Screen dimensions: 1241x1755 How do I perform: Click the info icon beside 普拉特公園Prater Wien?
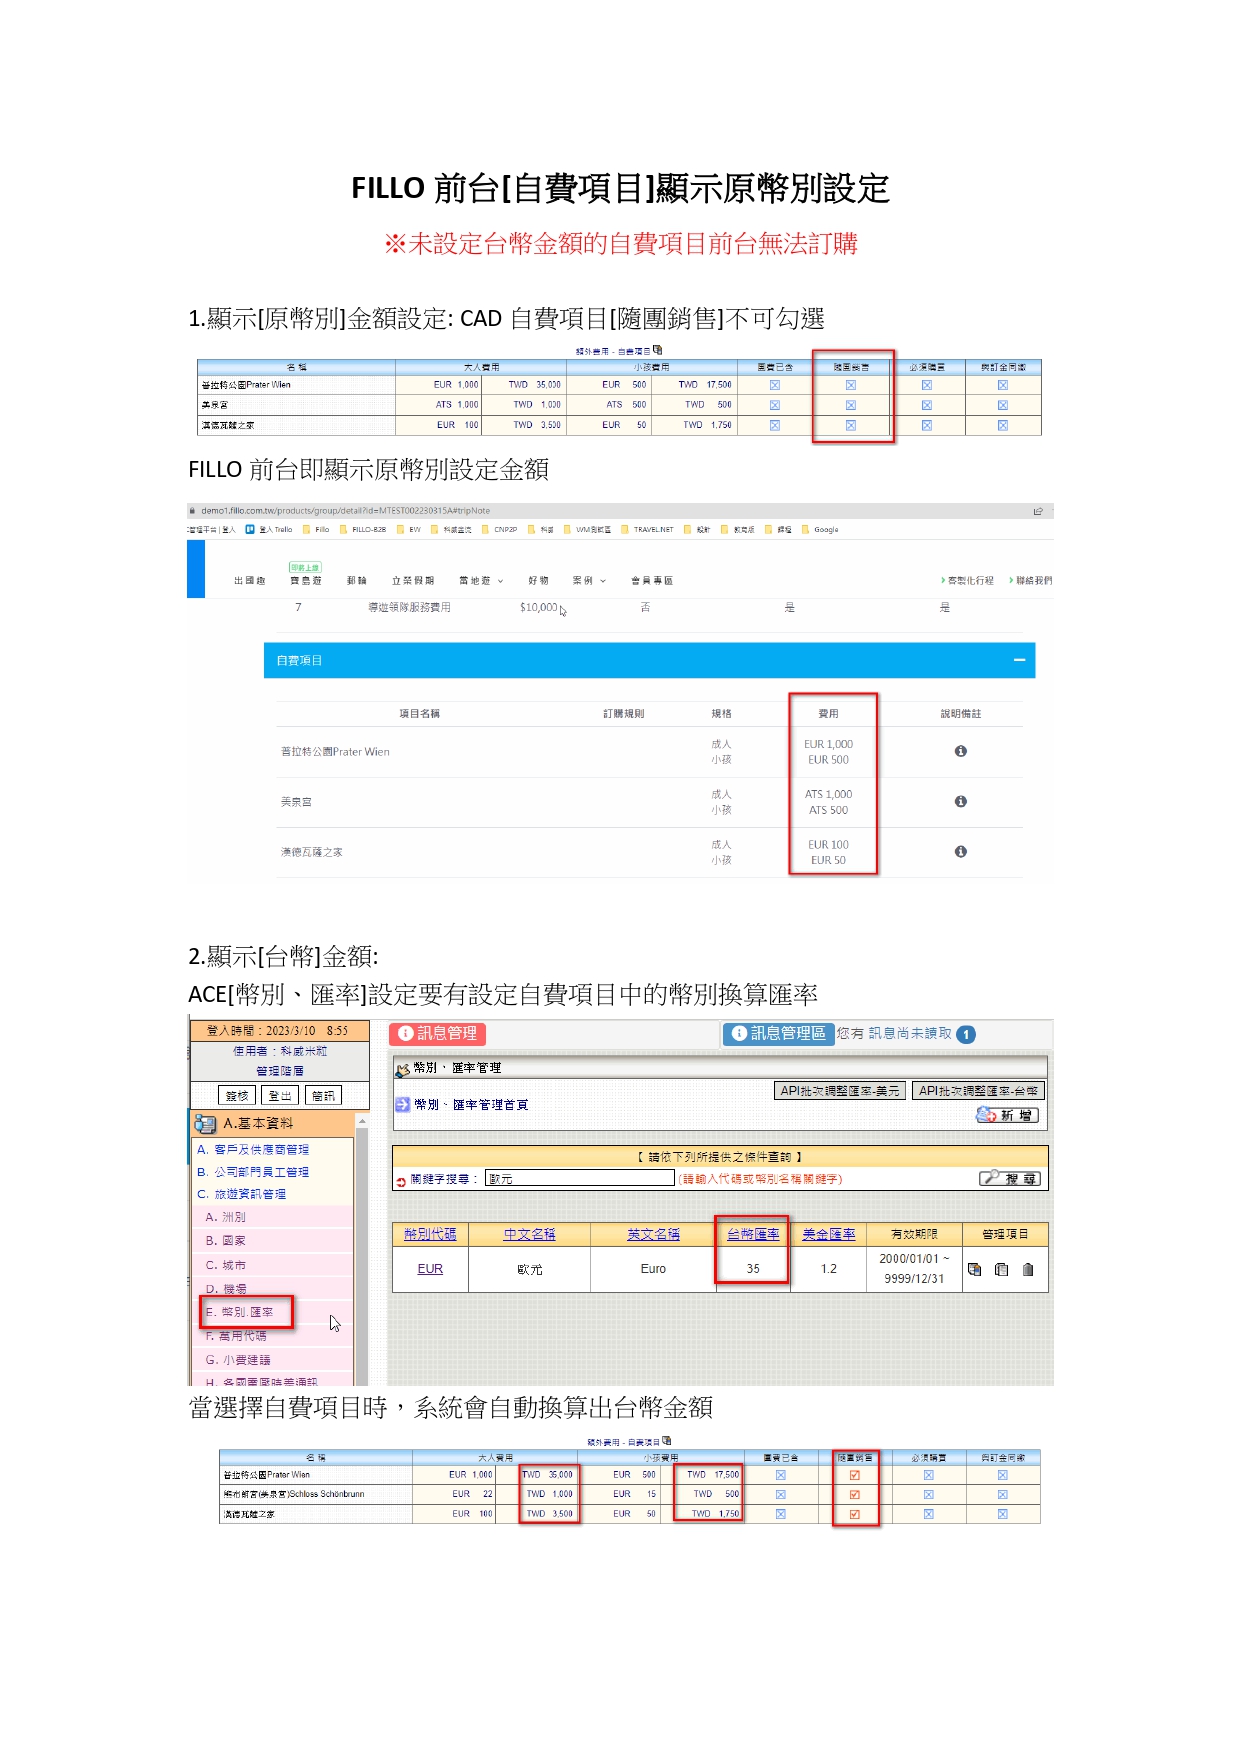960,751
